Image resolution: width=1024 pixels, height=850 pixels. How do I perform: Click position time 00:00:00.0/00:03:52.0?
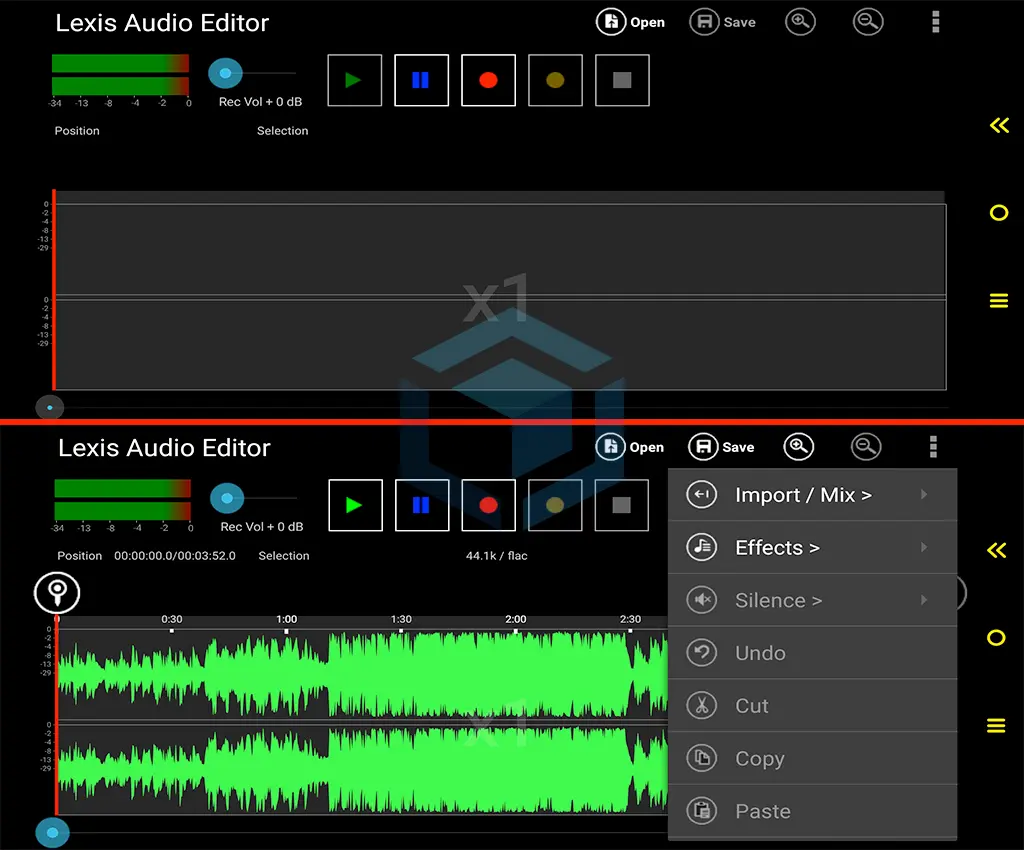[175, 556]
